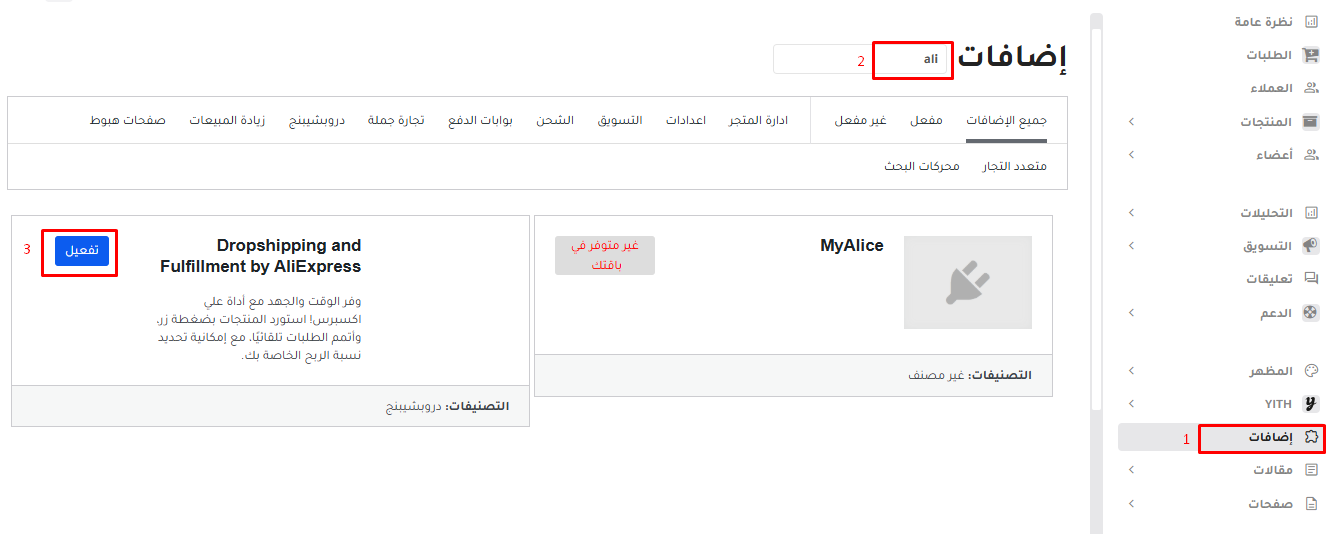1328x534 pixels.
Task: Click the غير متوفر في باقتك button
Action: point(605,255)
